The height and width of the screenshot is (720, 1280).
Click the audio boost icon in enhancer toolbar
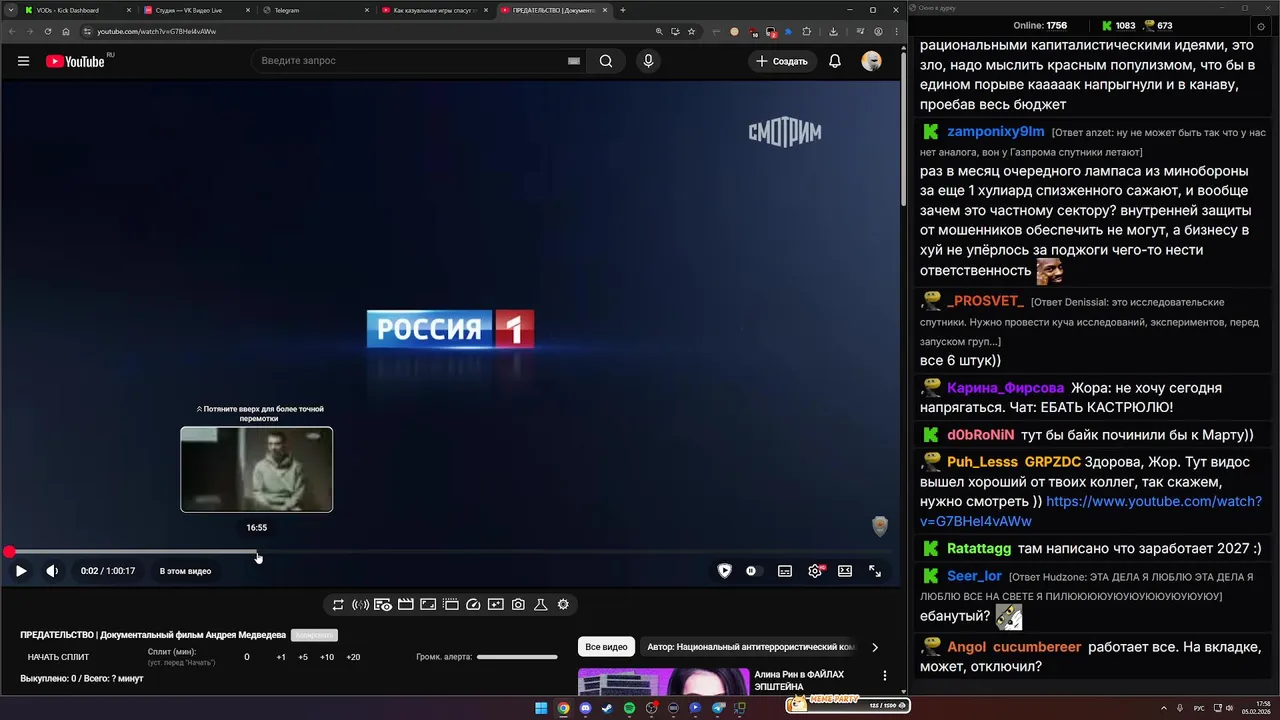(360, 604)
